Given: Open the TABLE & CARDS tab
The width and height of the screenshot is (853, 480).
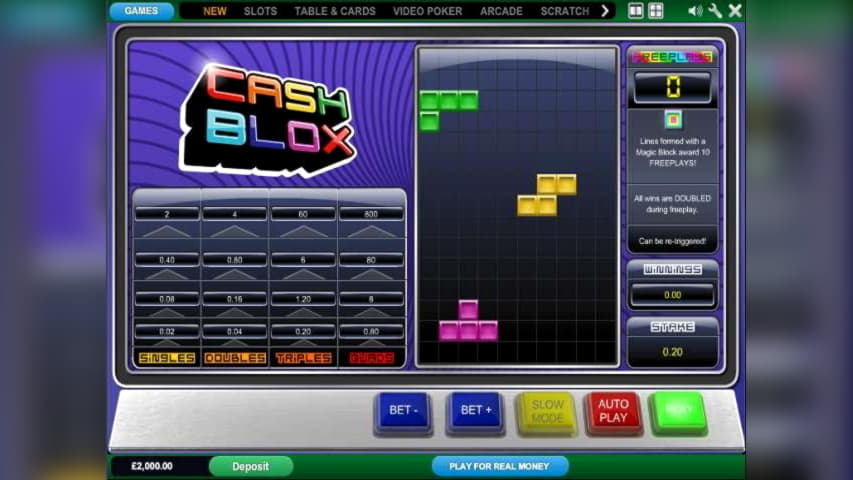Looking at the screenshot, I should coord(335,11).
